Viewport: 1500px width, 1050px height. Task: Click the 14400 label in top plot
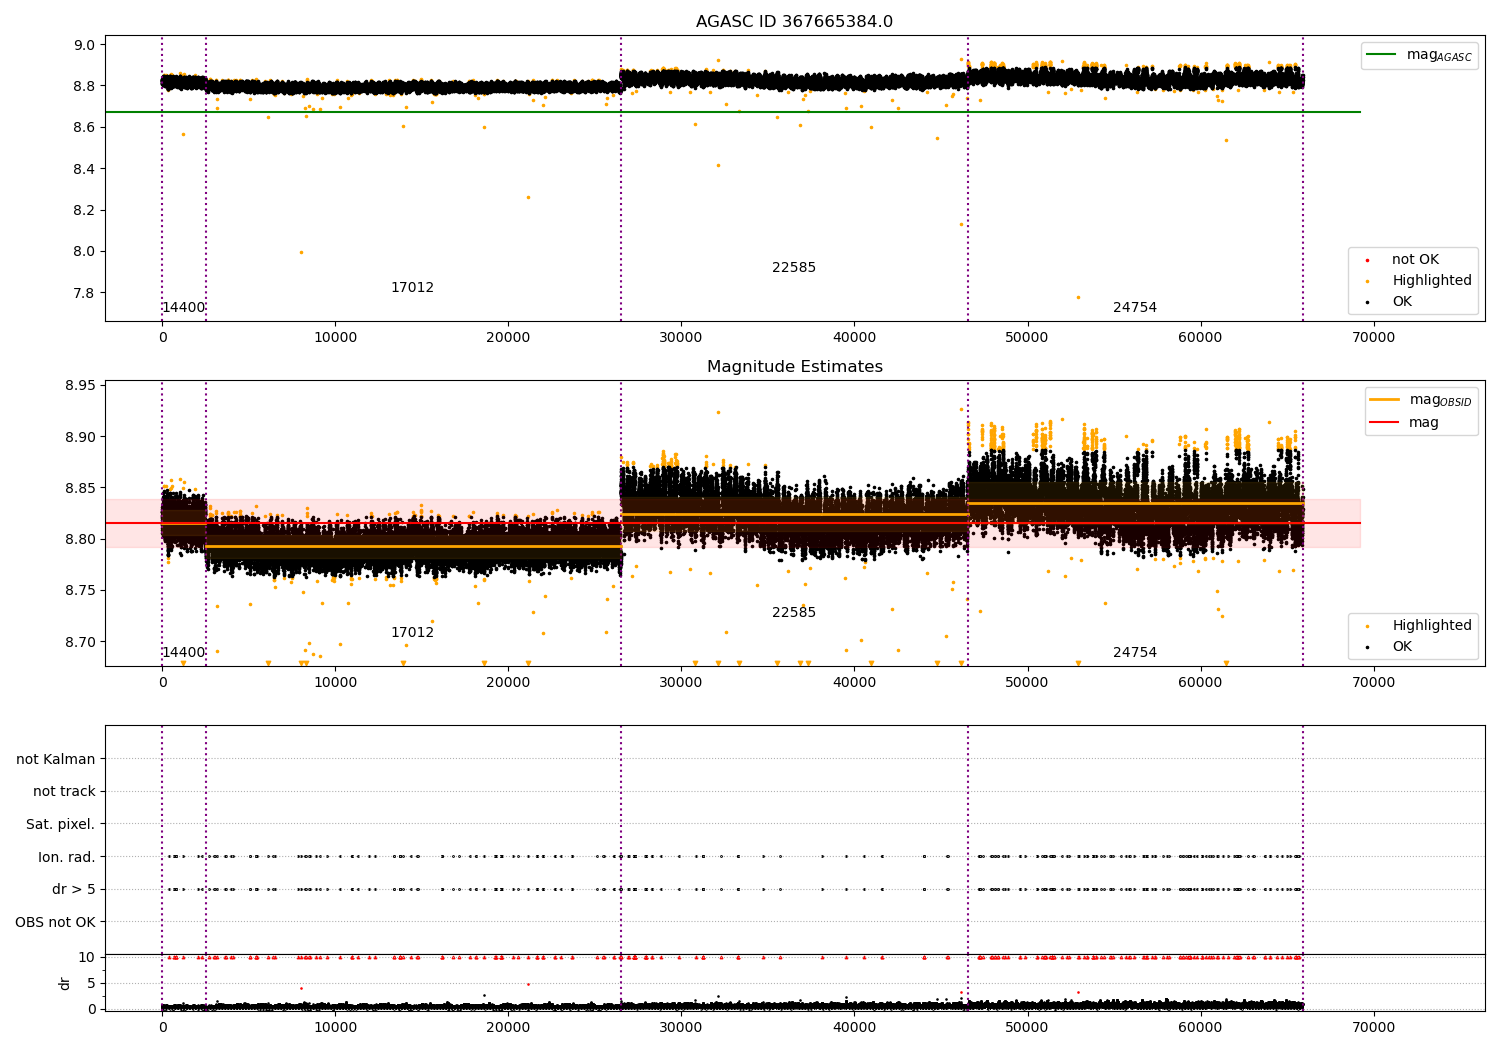point(184,308)
